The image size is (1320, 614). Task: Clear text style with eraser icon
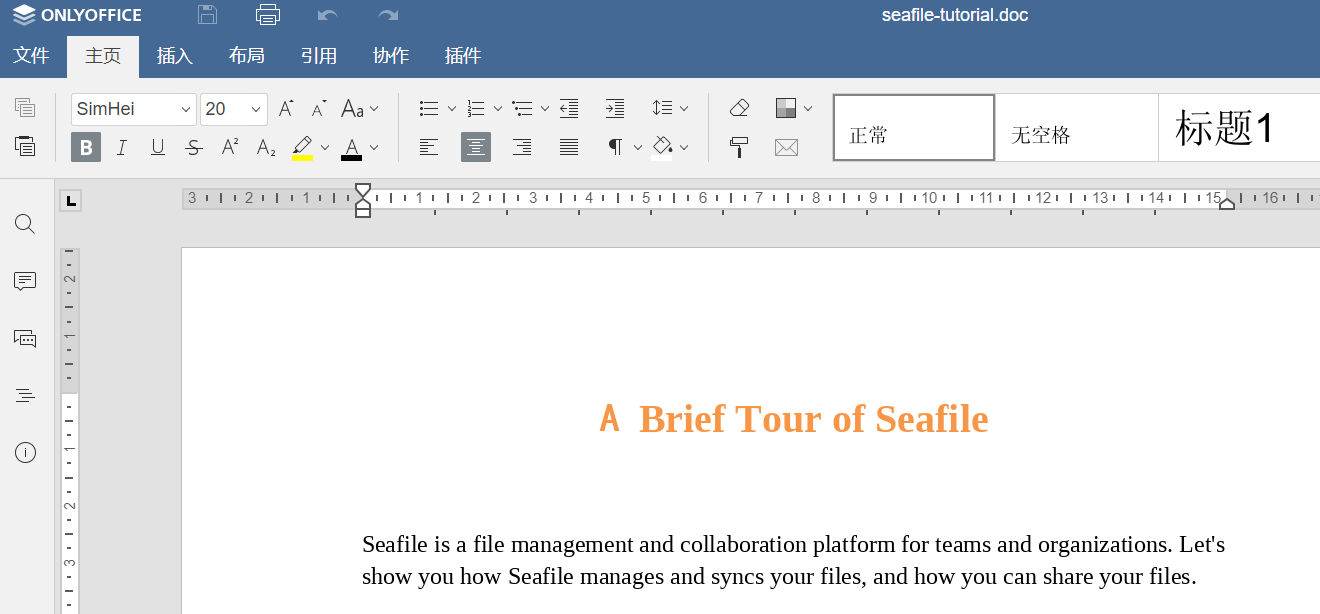pyautogui.click(x=739, y=108)
